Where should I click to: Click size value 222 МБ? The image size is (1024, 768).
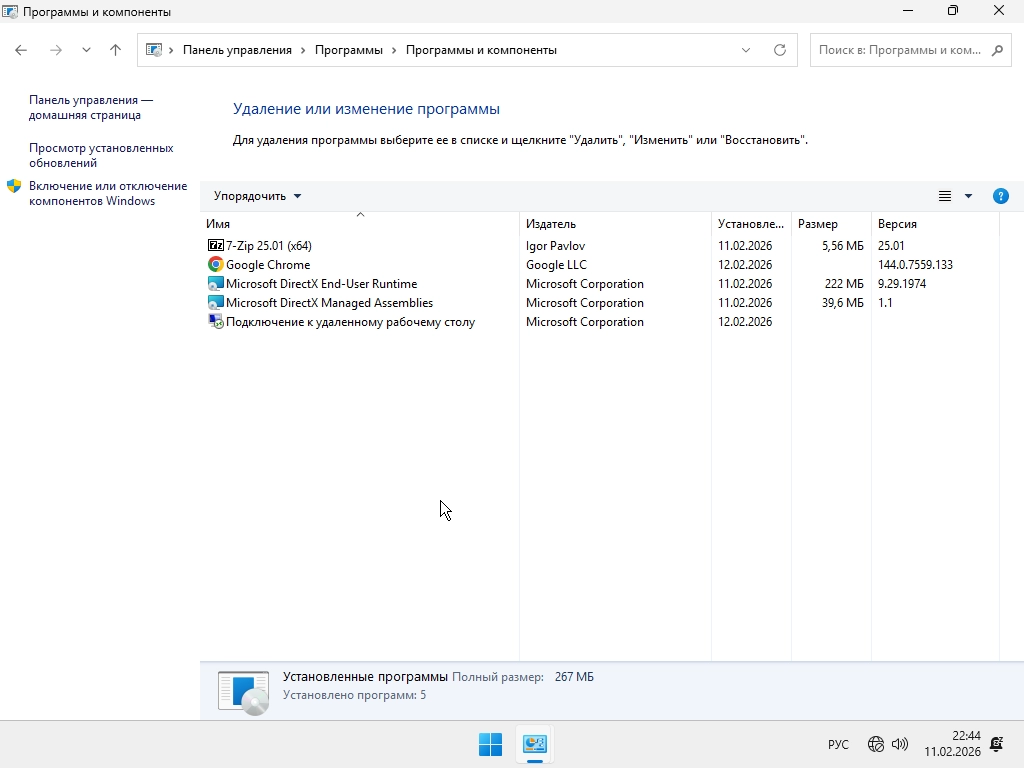[x=844, y=283]
